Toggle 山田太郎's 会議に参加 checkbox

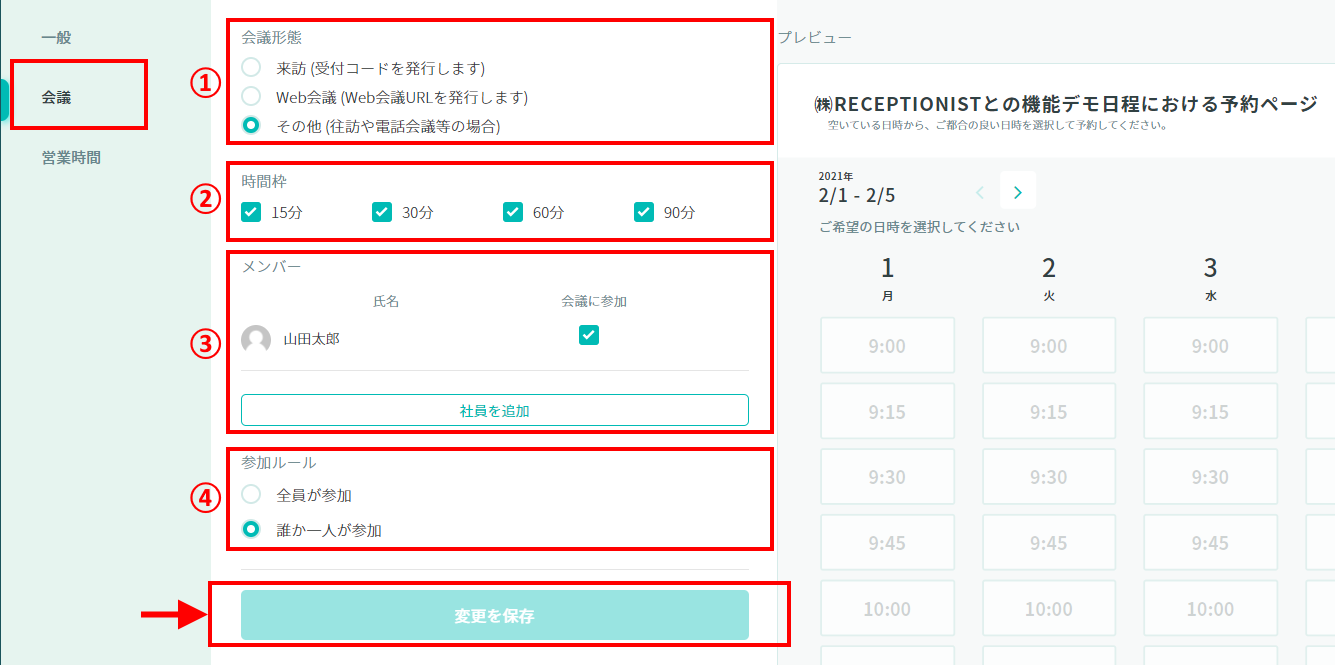589,335
